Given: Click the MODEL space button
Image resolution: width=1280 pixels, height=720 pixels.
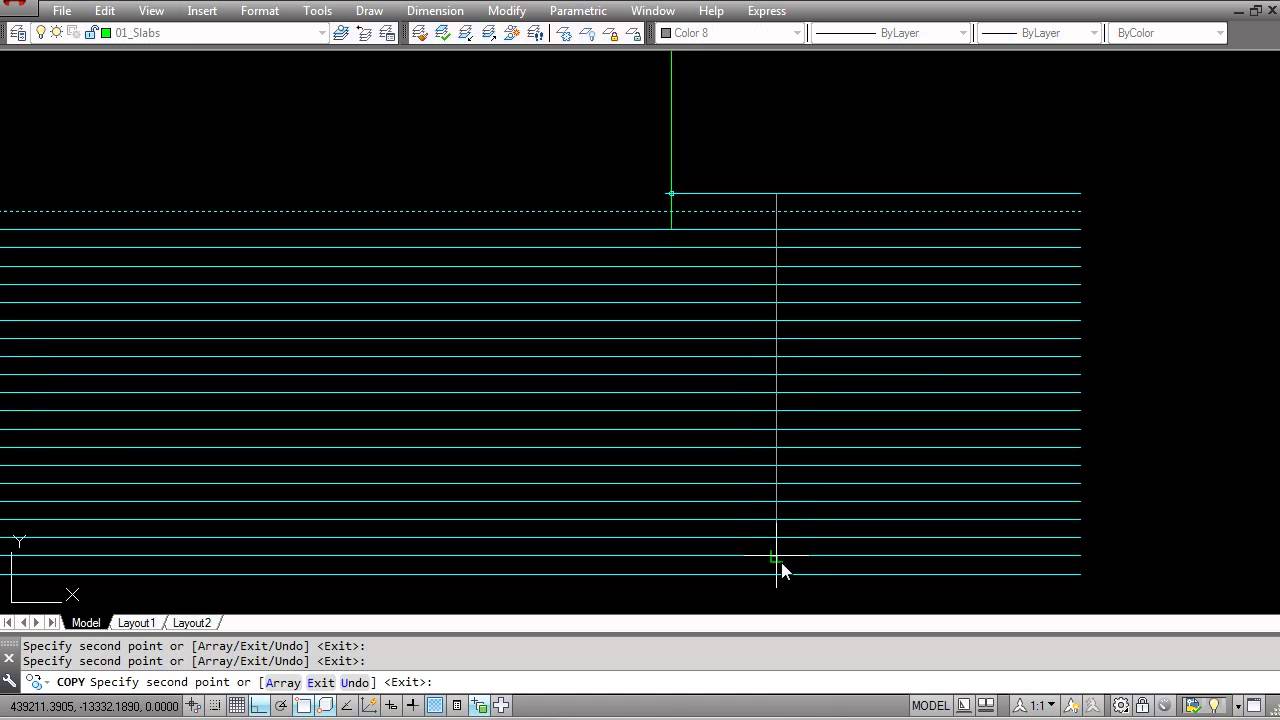Looking at the screenshot, I should pos(930,706).
